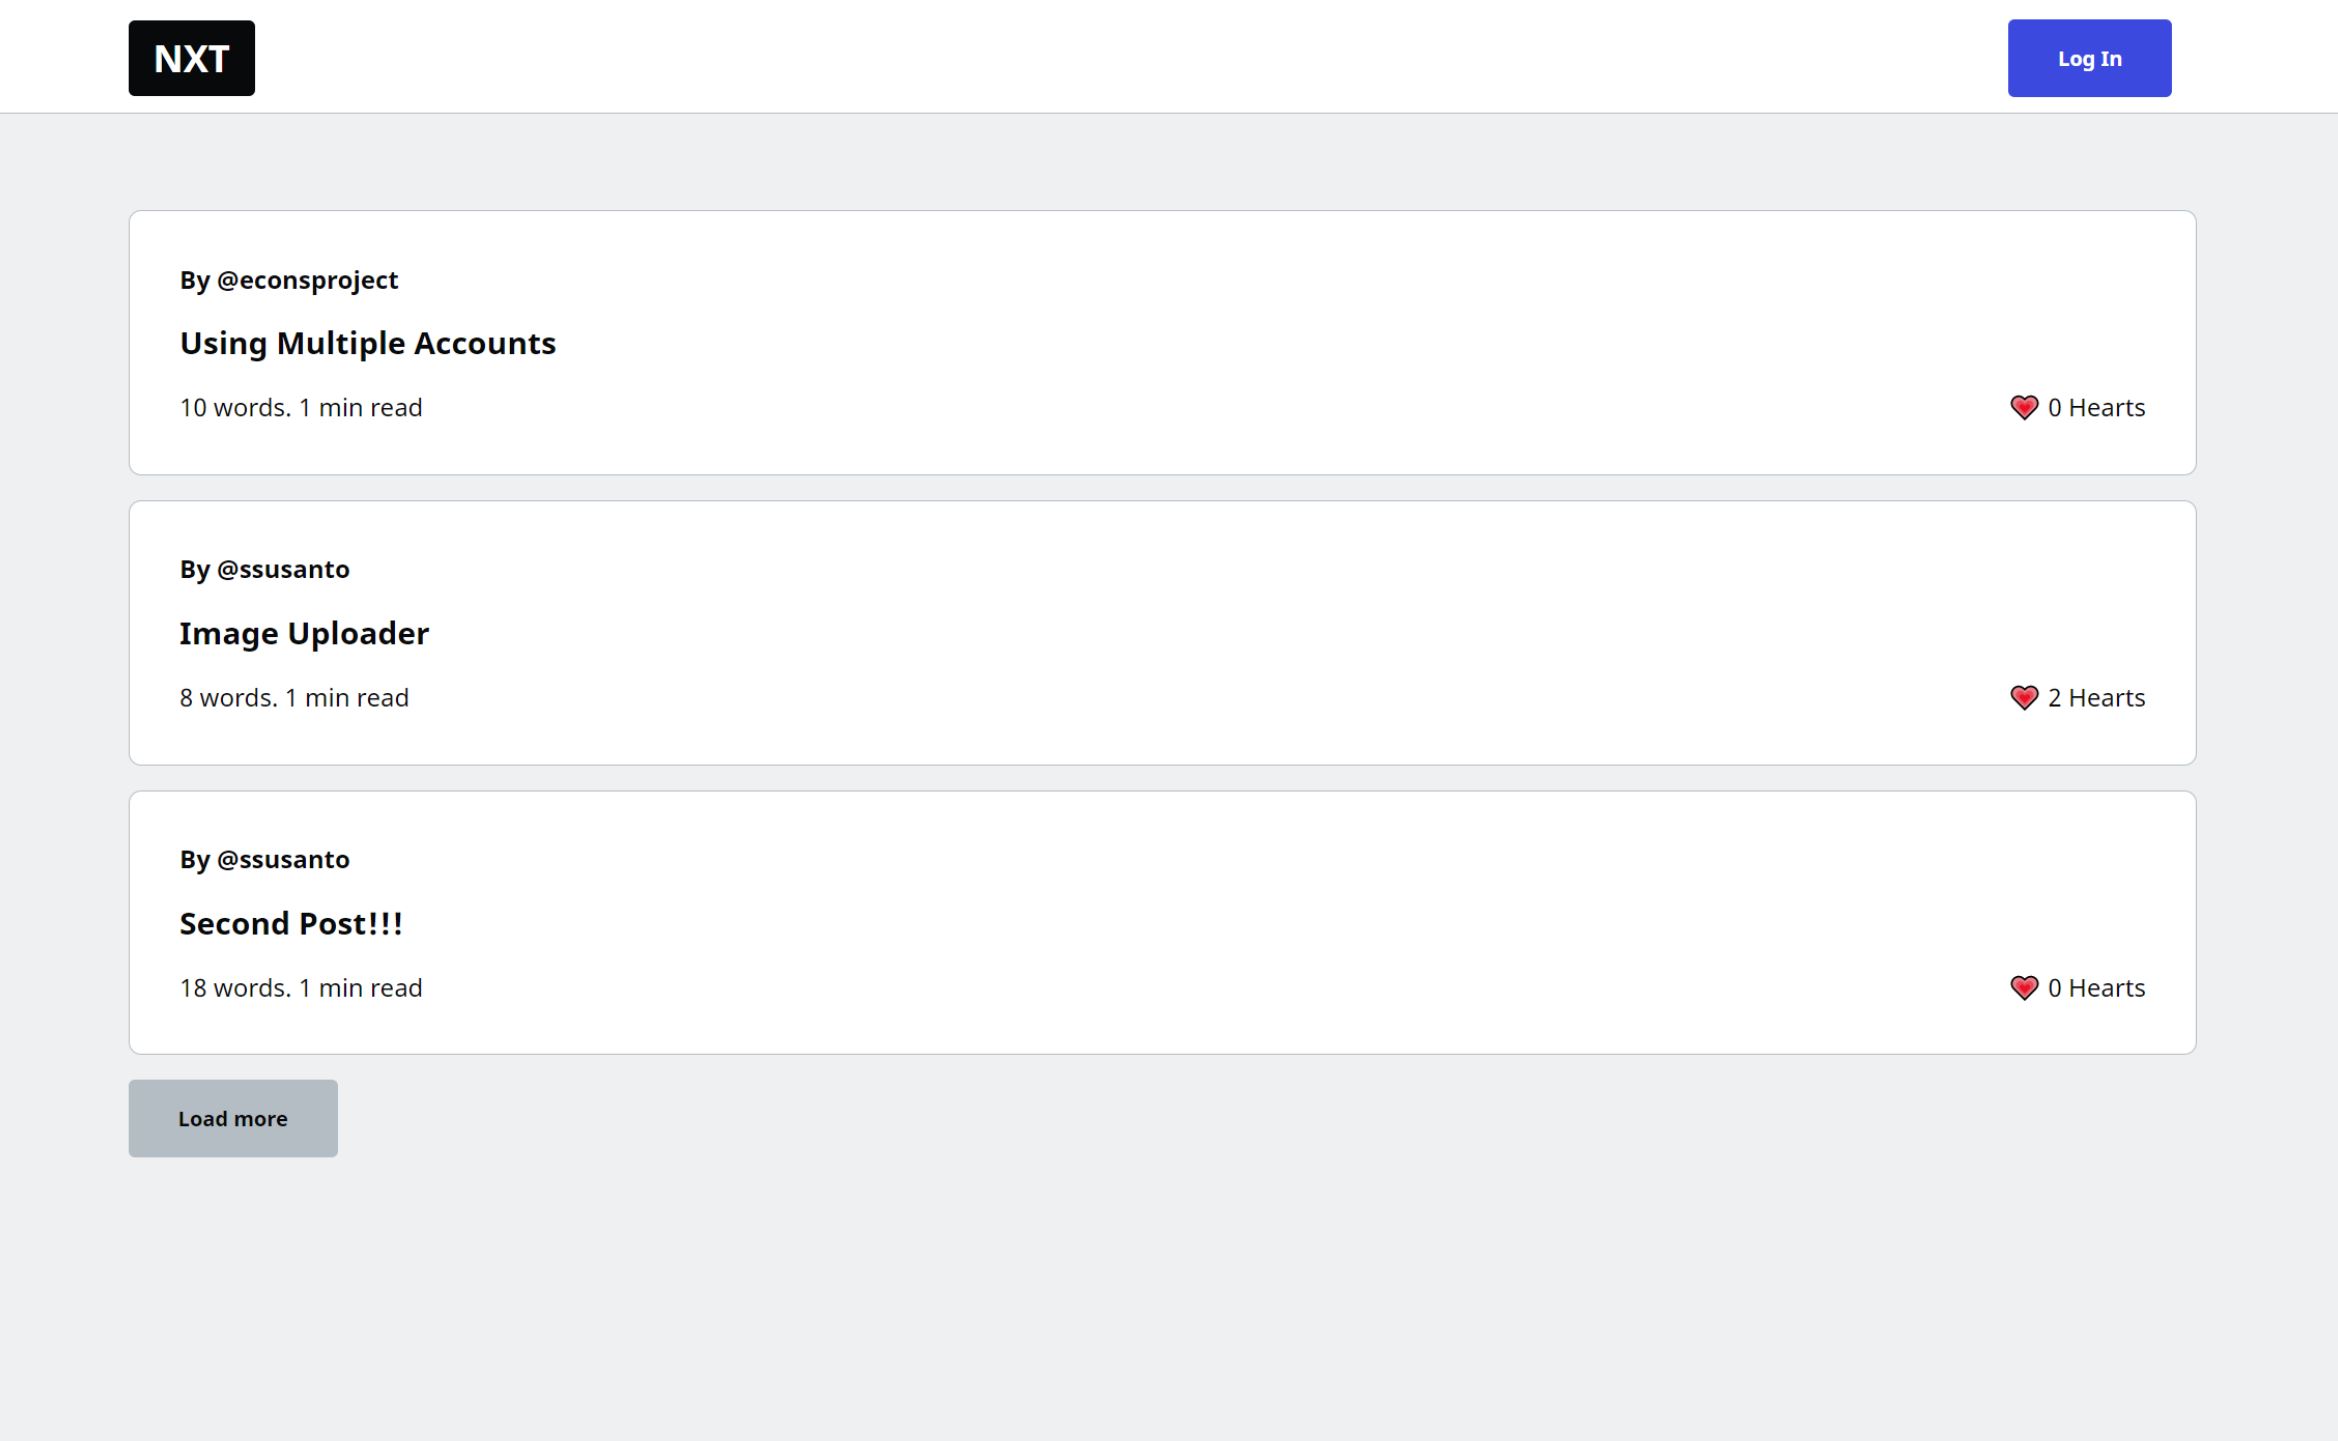
Task: Click heart icon on Second Post!!! card
Action: (x=2023, y=988)
